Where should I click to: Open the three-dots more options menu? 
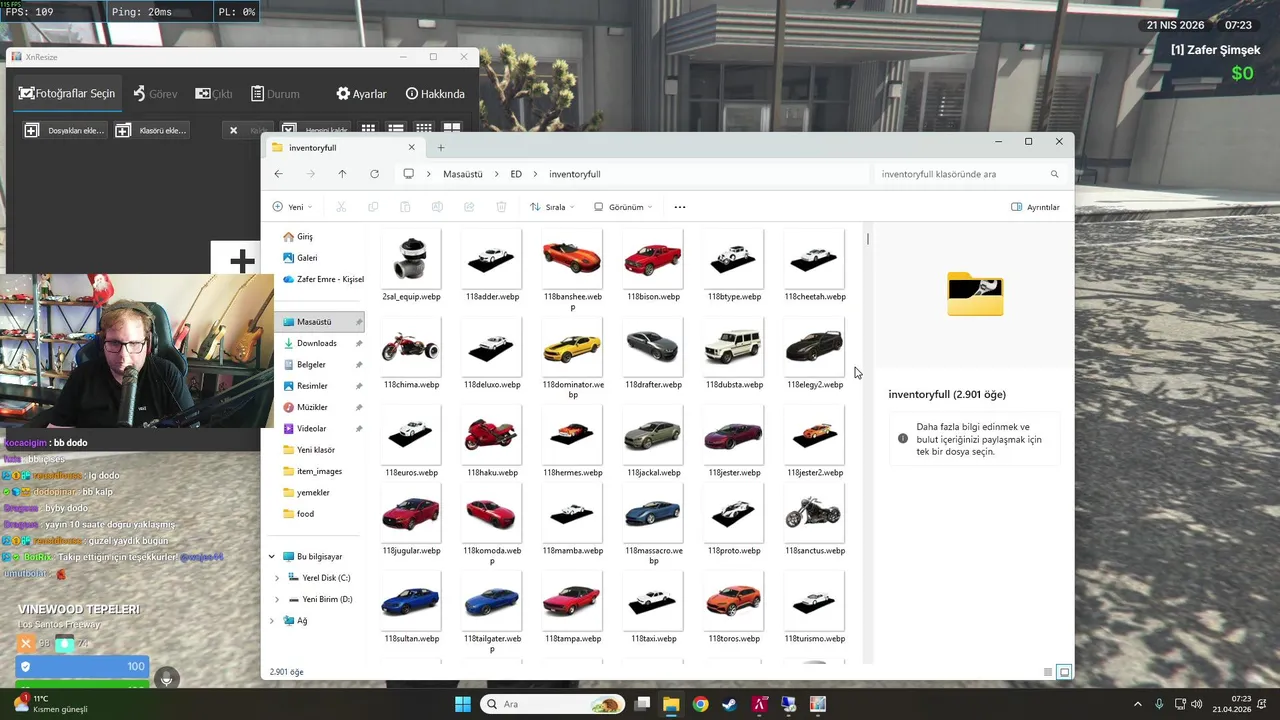[x=680, y=207]
